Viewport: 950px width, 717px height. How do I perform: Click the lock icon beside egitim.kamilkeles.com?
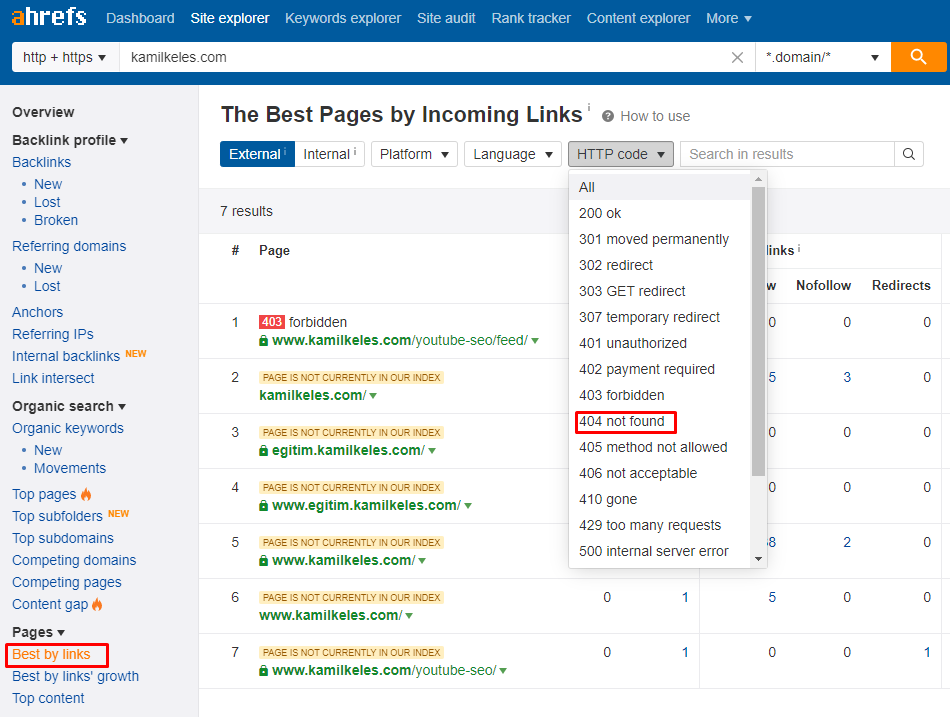click(264, 451)
